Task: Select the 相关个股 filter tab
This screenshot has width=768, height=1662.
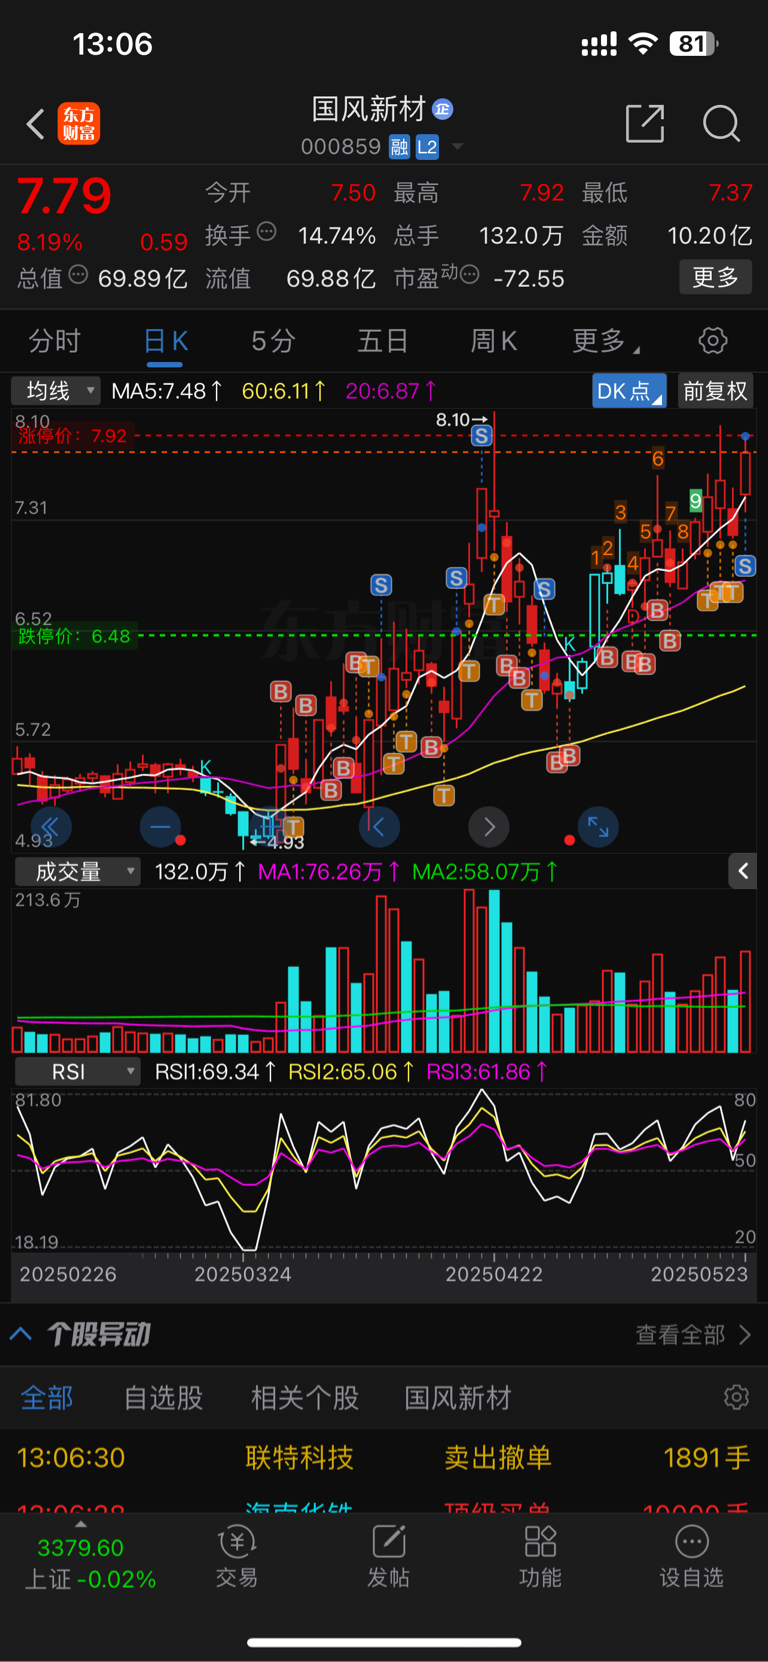Action: pyautogui.click(x=305, y=1398)
